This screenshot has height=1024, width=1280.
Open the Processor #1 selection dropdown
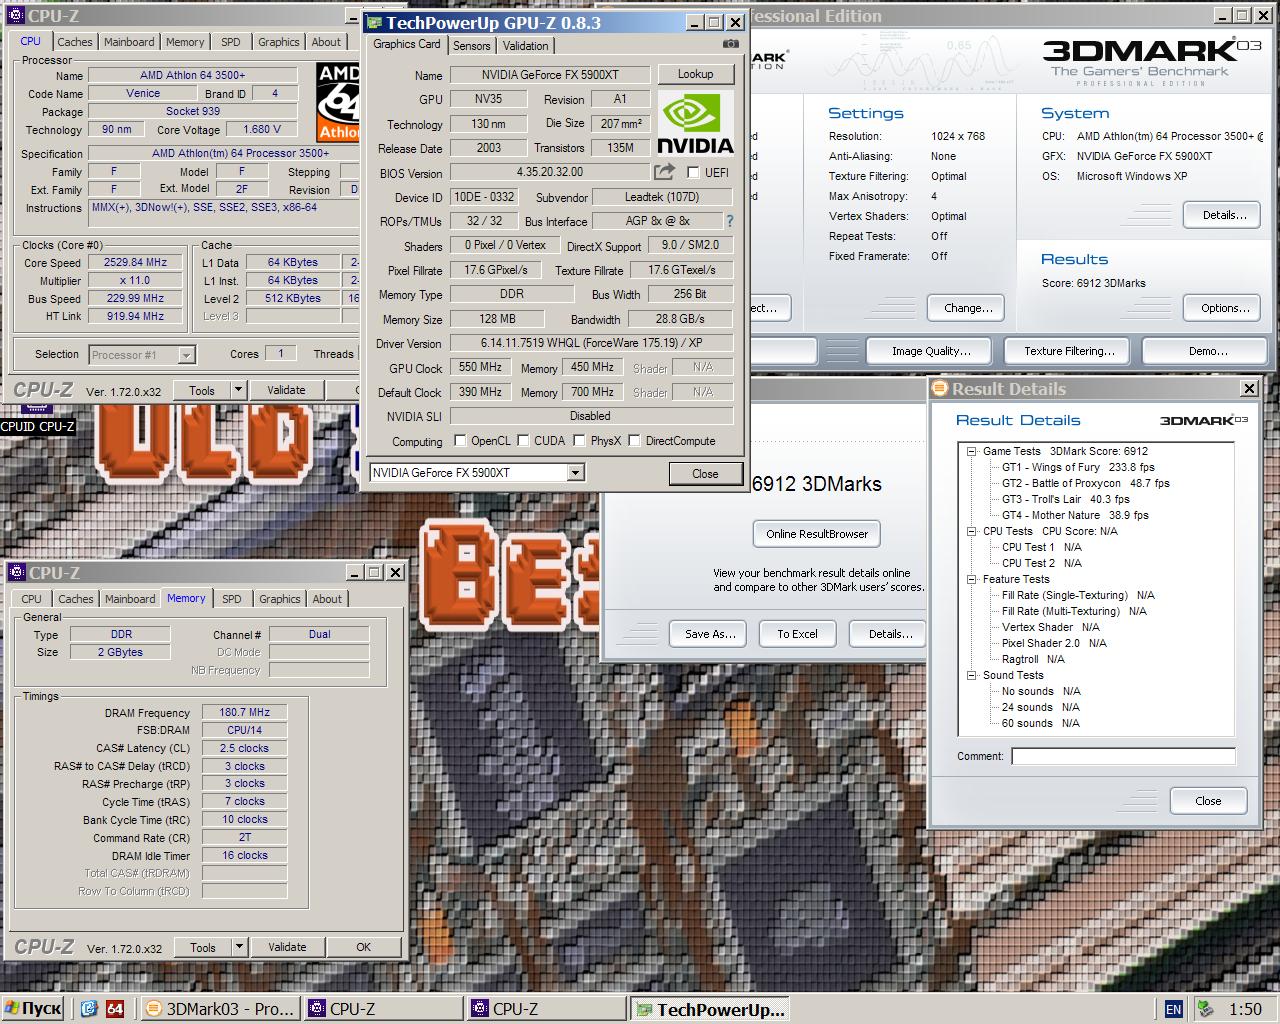click(186, 354)
